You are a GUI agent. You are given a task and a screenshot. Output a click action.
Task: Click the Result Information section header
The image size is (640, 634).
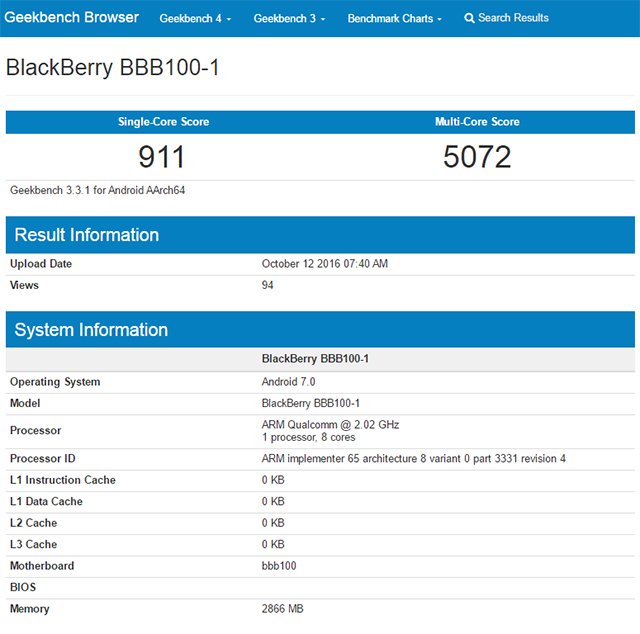point(320,235)
